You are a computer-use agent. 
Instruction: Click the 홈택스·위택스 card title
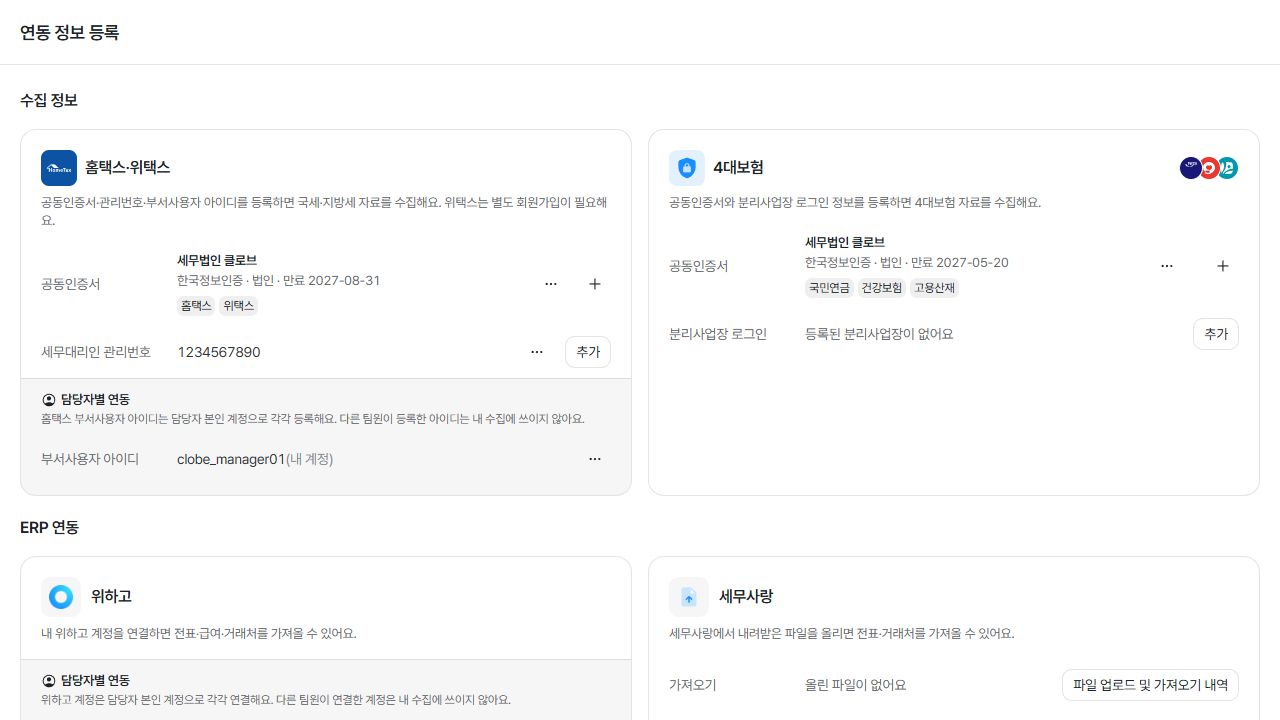click(x=128, y=168)
